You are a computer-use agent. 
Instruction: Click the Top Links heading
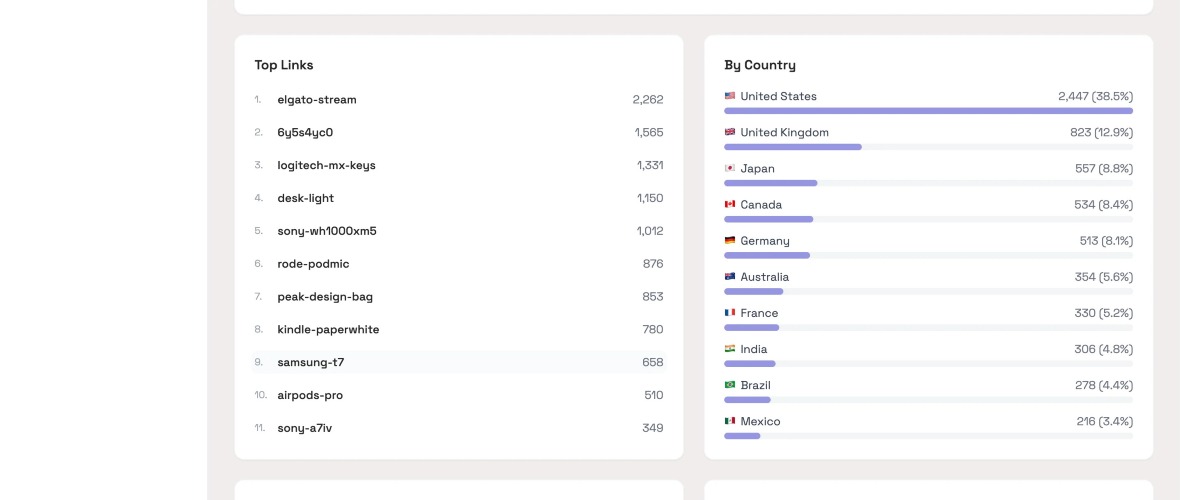(284, 65)
